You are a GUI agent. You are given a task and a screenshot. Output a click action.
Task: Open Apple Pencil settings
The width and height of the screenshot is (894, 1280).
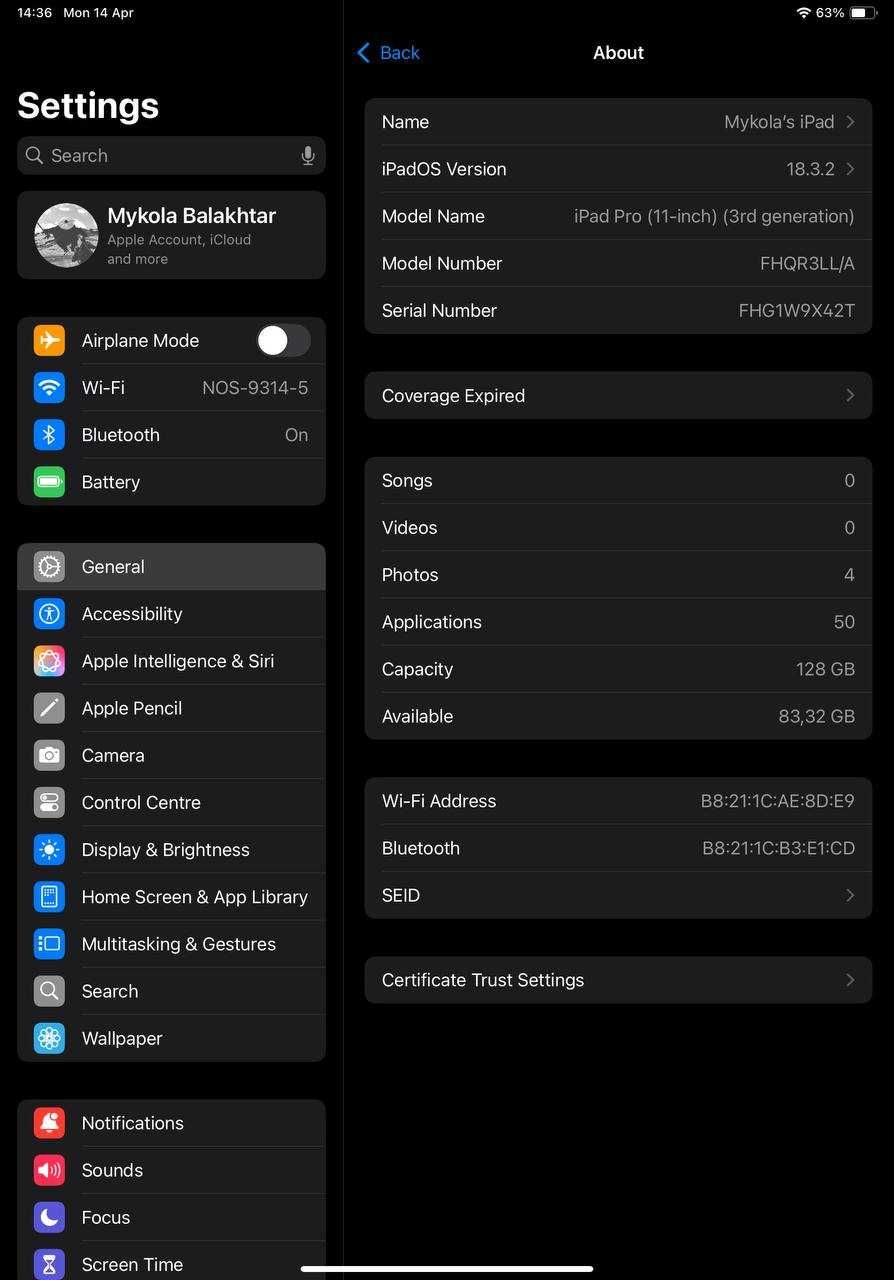click(171, 707)
